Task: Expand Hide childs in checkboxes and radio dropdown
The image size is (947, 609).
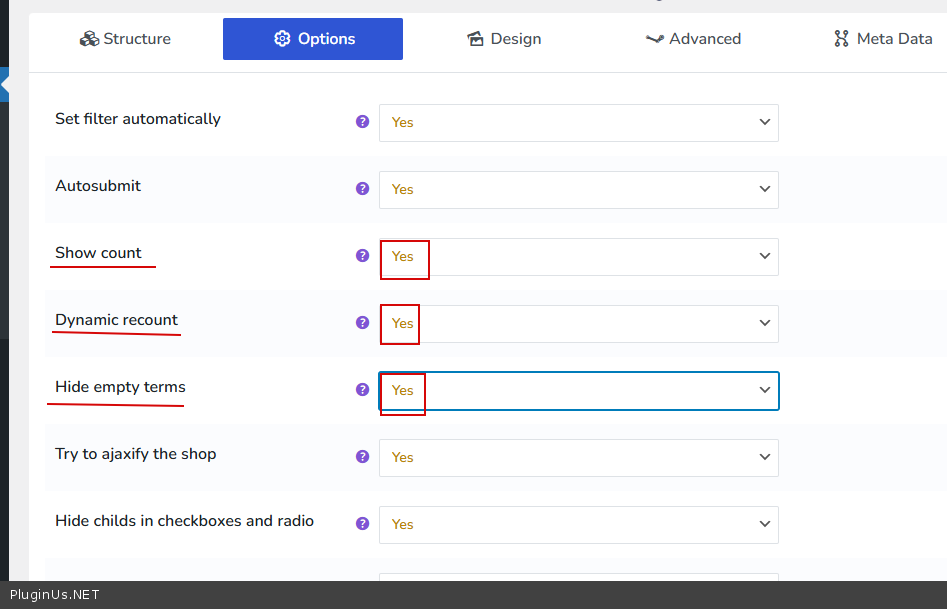Action: 578,525
